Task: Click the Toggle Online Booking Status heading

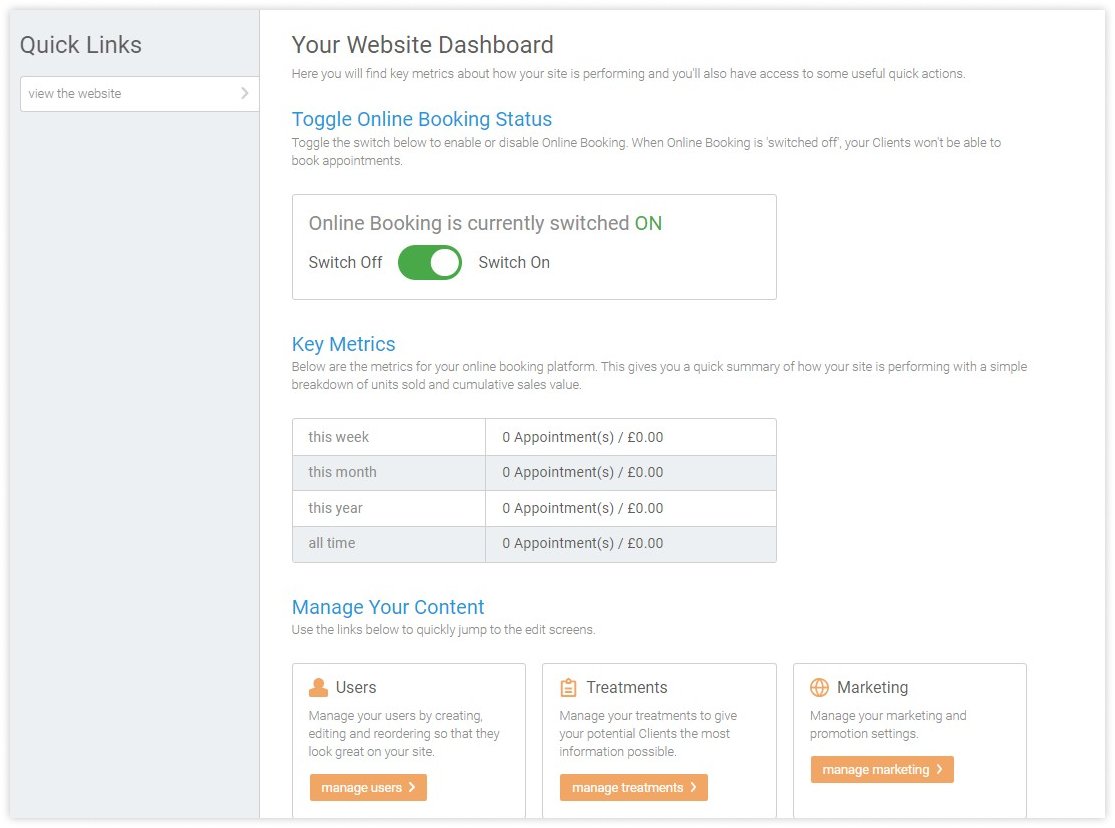Action: 421,120
